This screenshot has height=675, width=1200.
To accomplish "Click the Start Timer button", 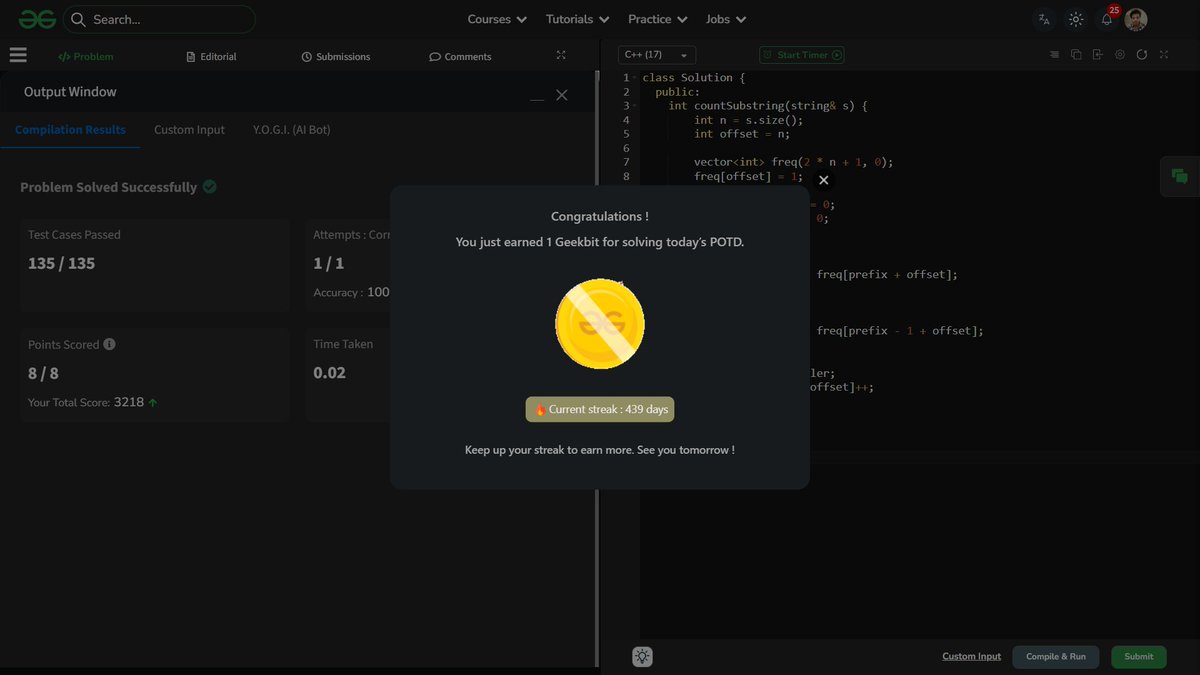I will tap(802, 55).
